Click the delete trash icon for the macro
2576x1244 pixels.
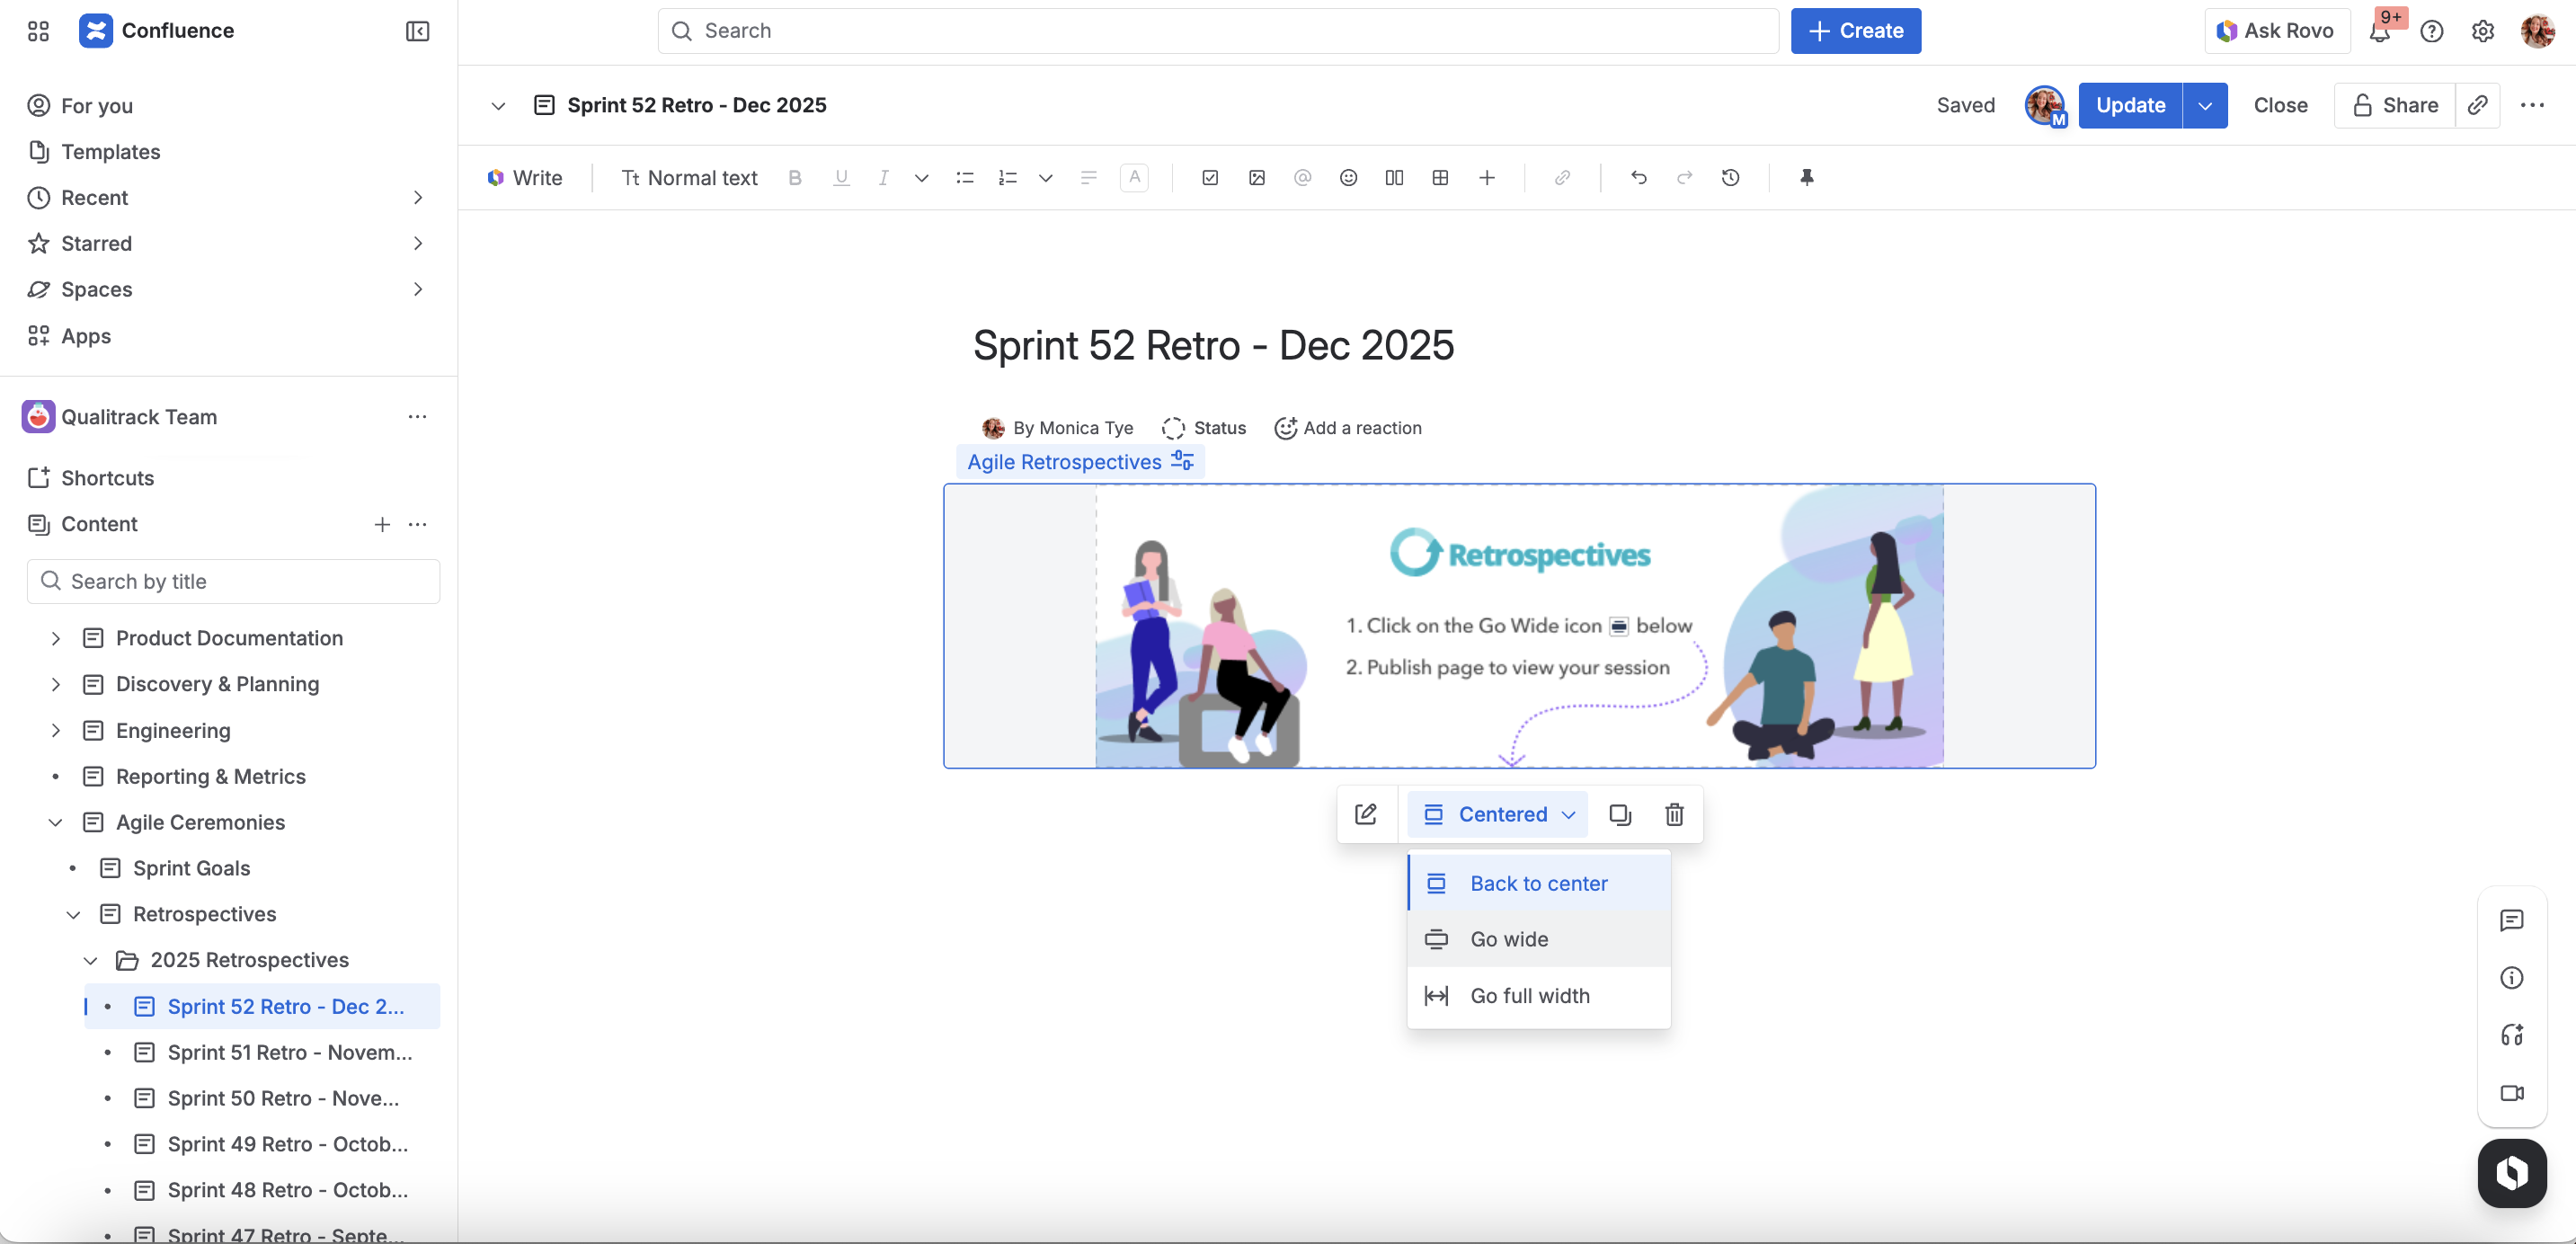coord(1674,814)
